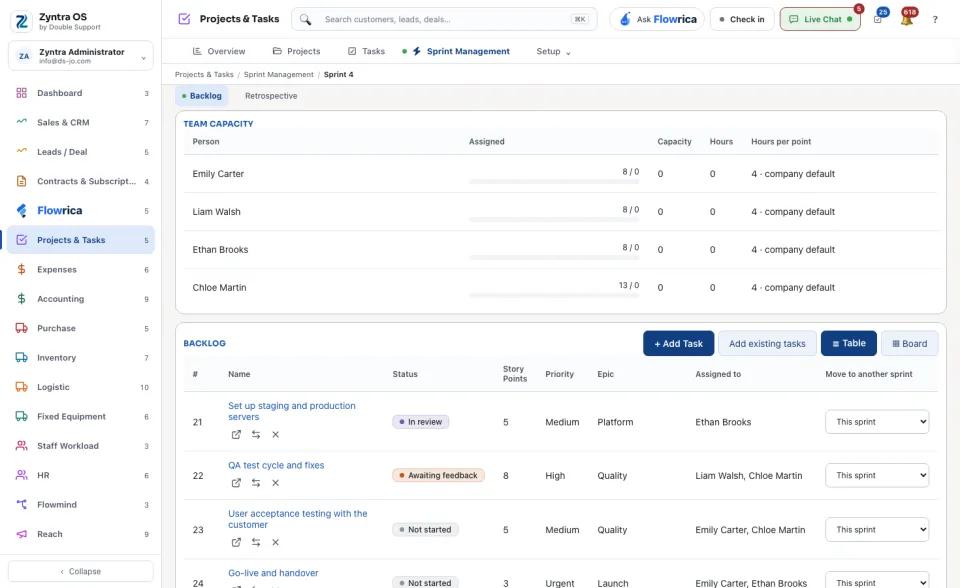Open sprint dropdown for task 24

coord(877,581)
